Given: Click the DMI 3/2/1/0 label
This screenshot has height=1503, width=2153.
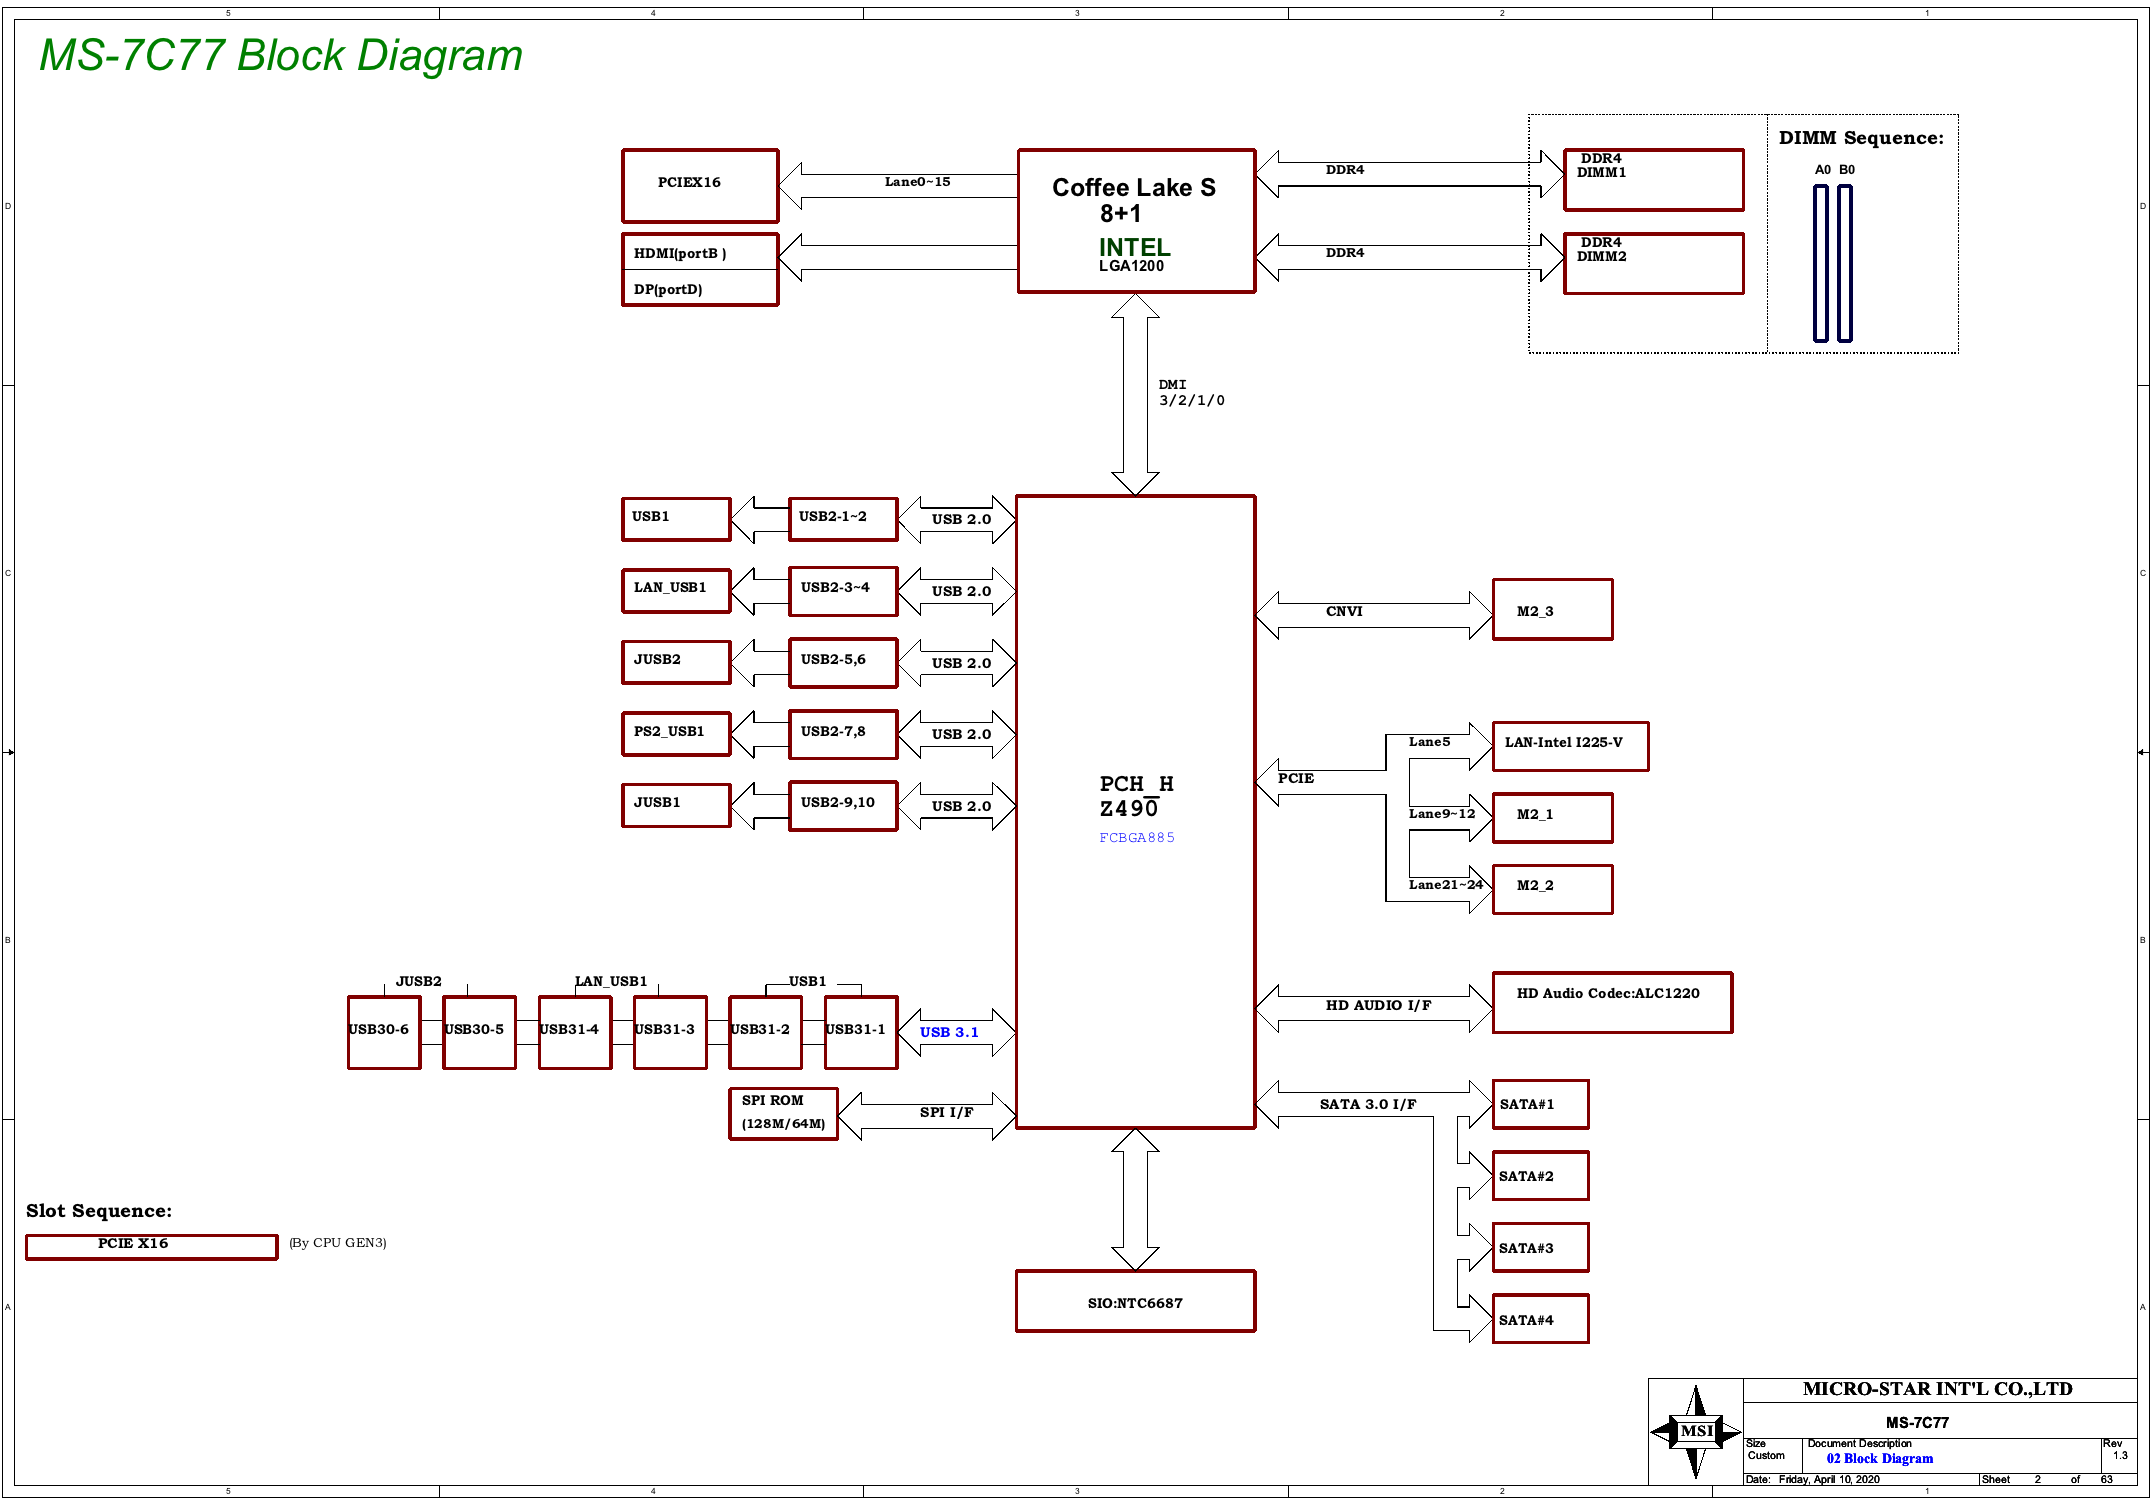Looking at the screenshot, I should point(1191,392).
